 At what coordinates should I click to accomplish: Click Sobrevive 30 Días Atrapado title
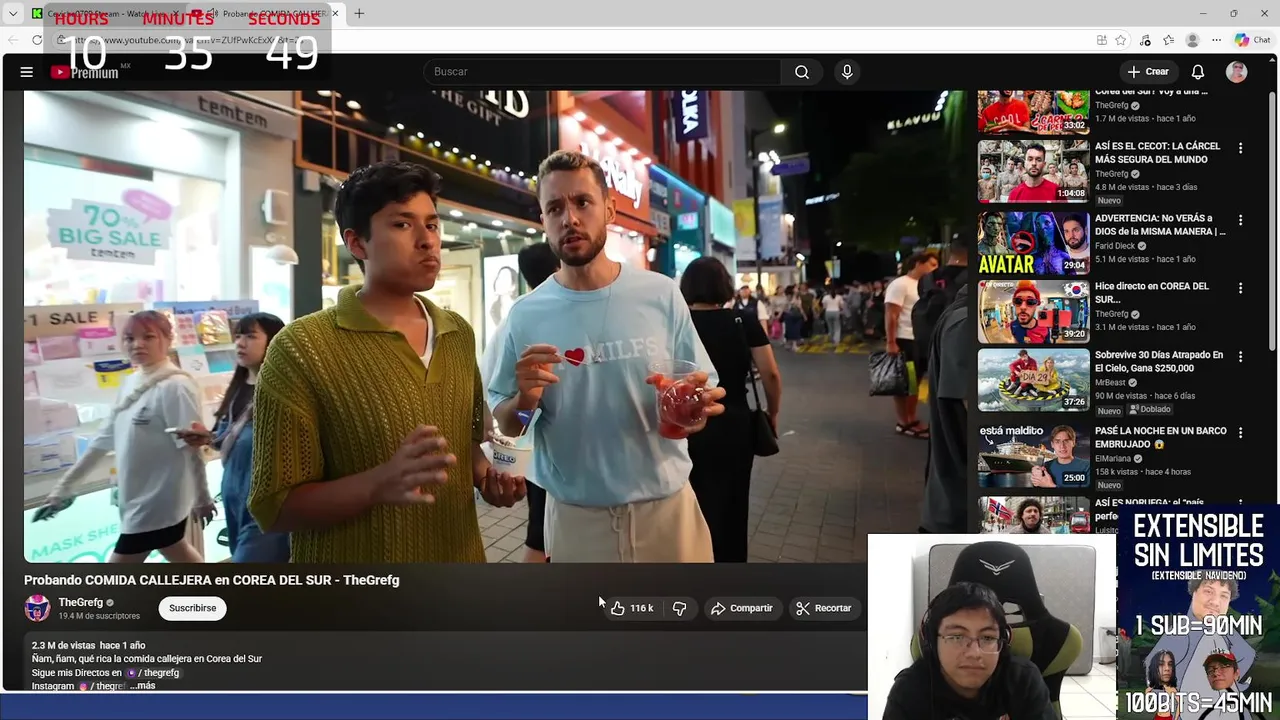[x=1159, y=362]
